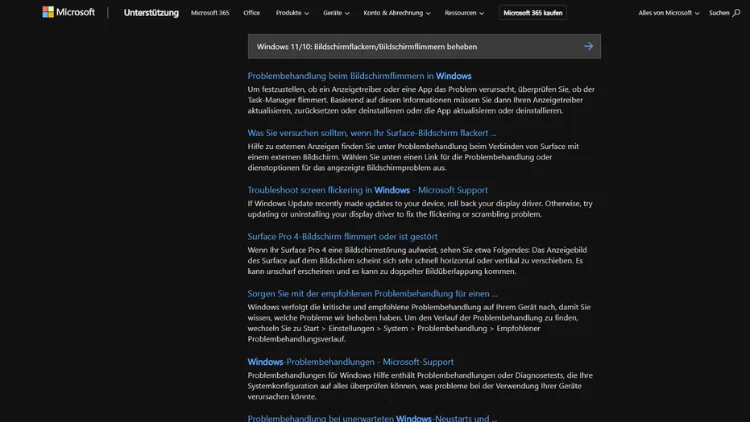
Task: Click the description starting 'Problembehandlungen für Windows Hilfe'
Action: click(420, 386)
